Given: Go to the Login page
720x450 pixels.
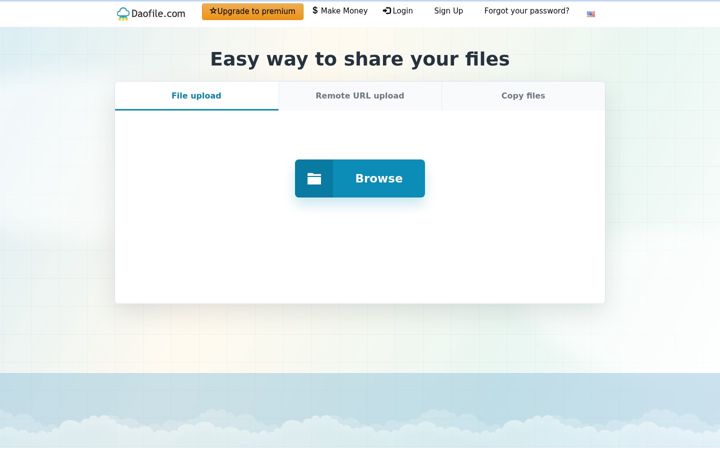Looking at the screenshot, I should 398,11.
